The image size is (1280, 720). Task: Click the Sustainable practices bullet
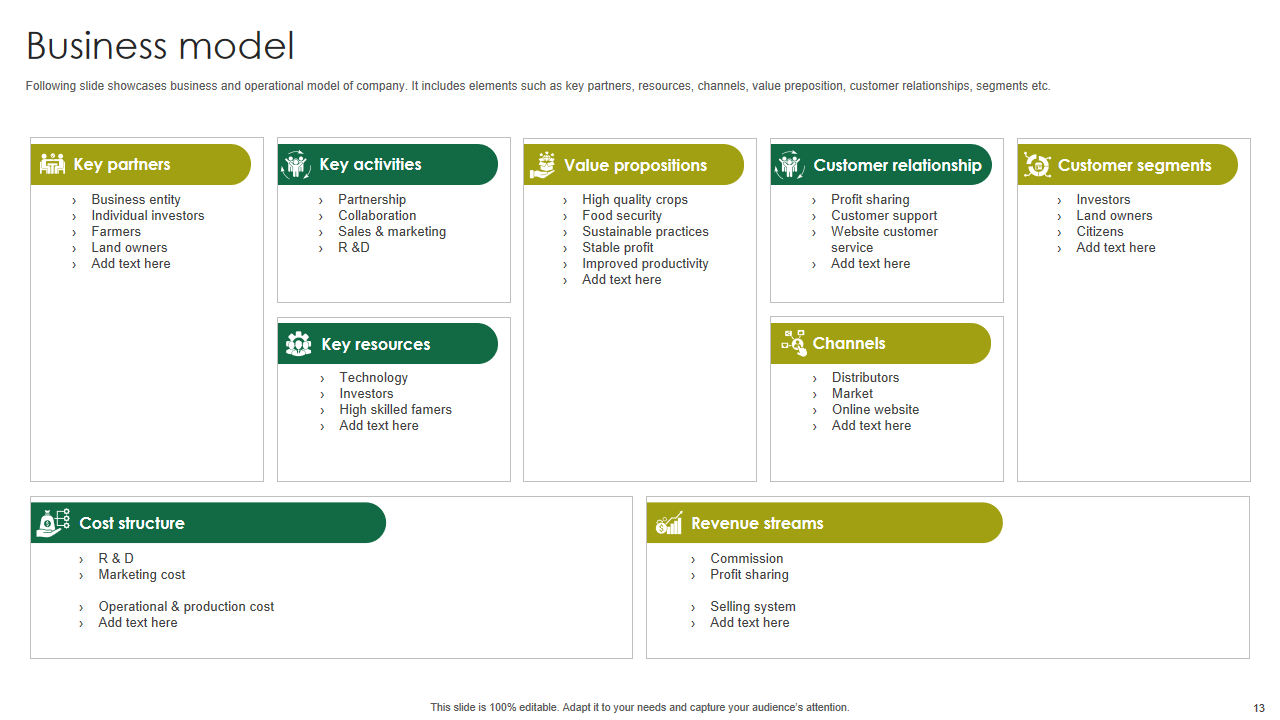(645, 232)
